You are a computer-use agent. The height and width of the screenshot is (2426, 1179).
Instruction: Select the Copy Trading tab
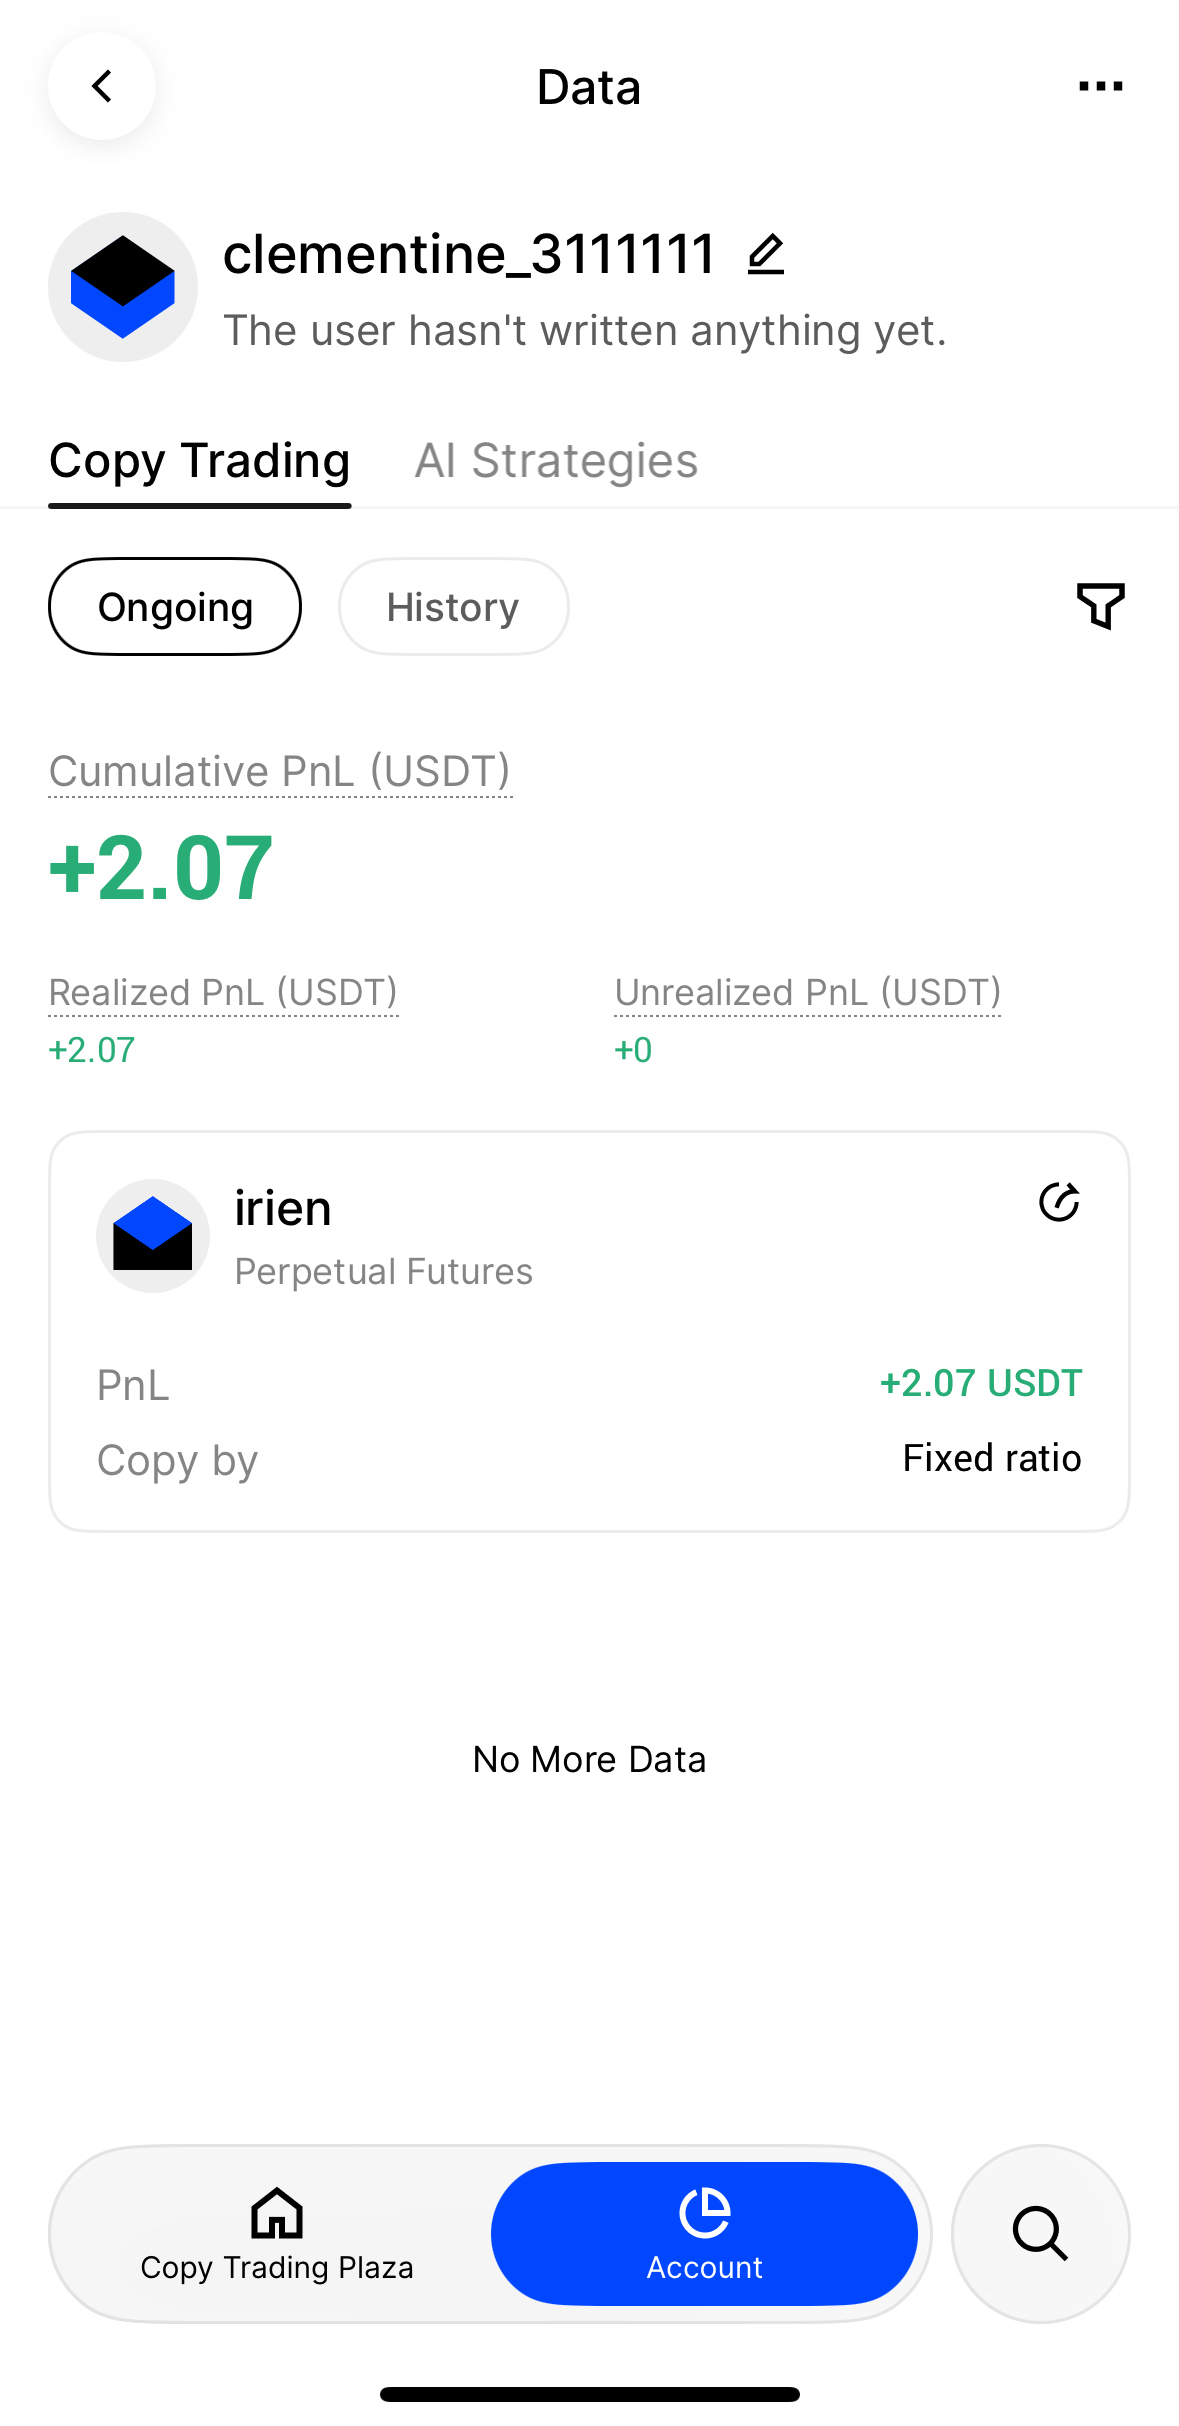click(200, 461)
